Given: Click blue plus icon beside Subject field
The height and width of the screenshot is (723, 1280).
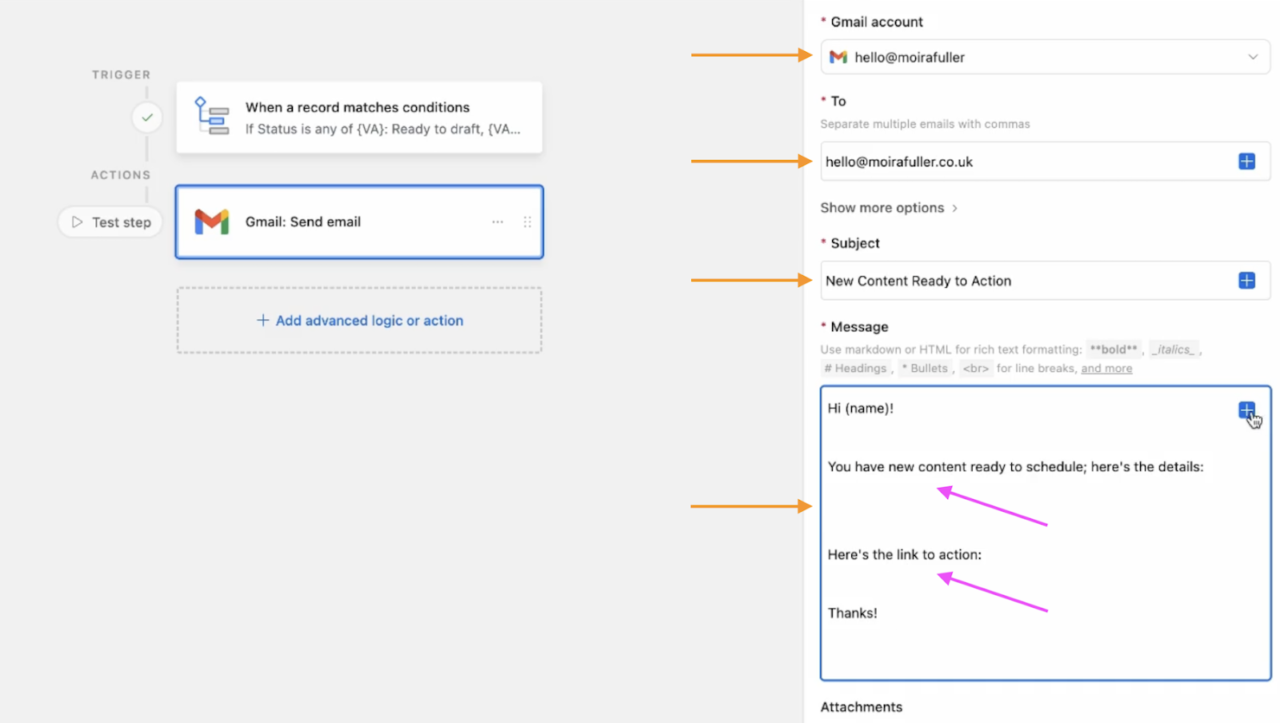Looking at the screenshot, I should pyautogui.click(x=1246, y=280).
